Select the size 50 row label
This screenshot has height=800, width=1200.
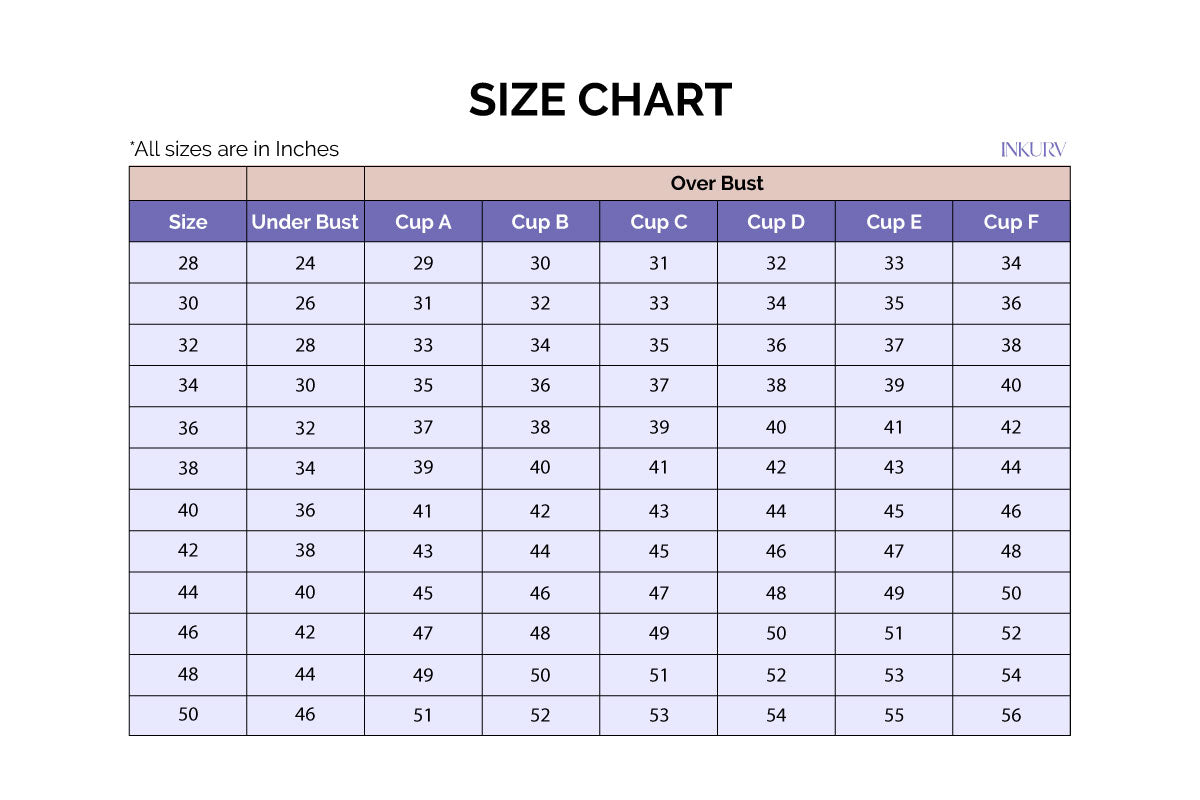pyautogui.click(x=188, y=715)
